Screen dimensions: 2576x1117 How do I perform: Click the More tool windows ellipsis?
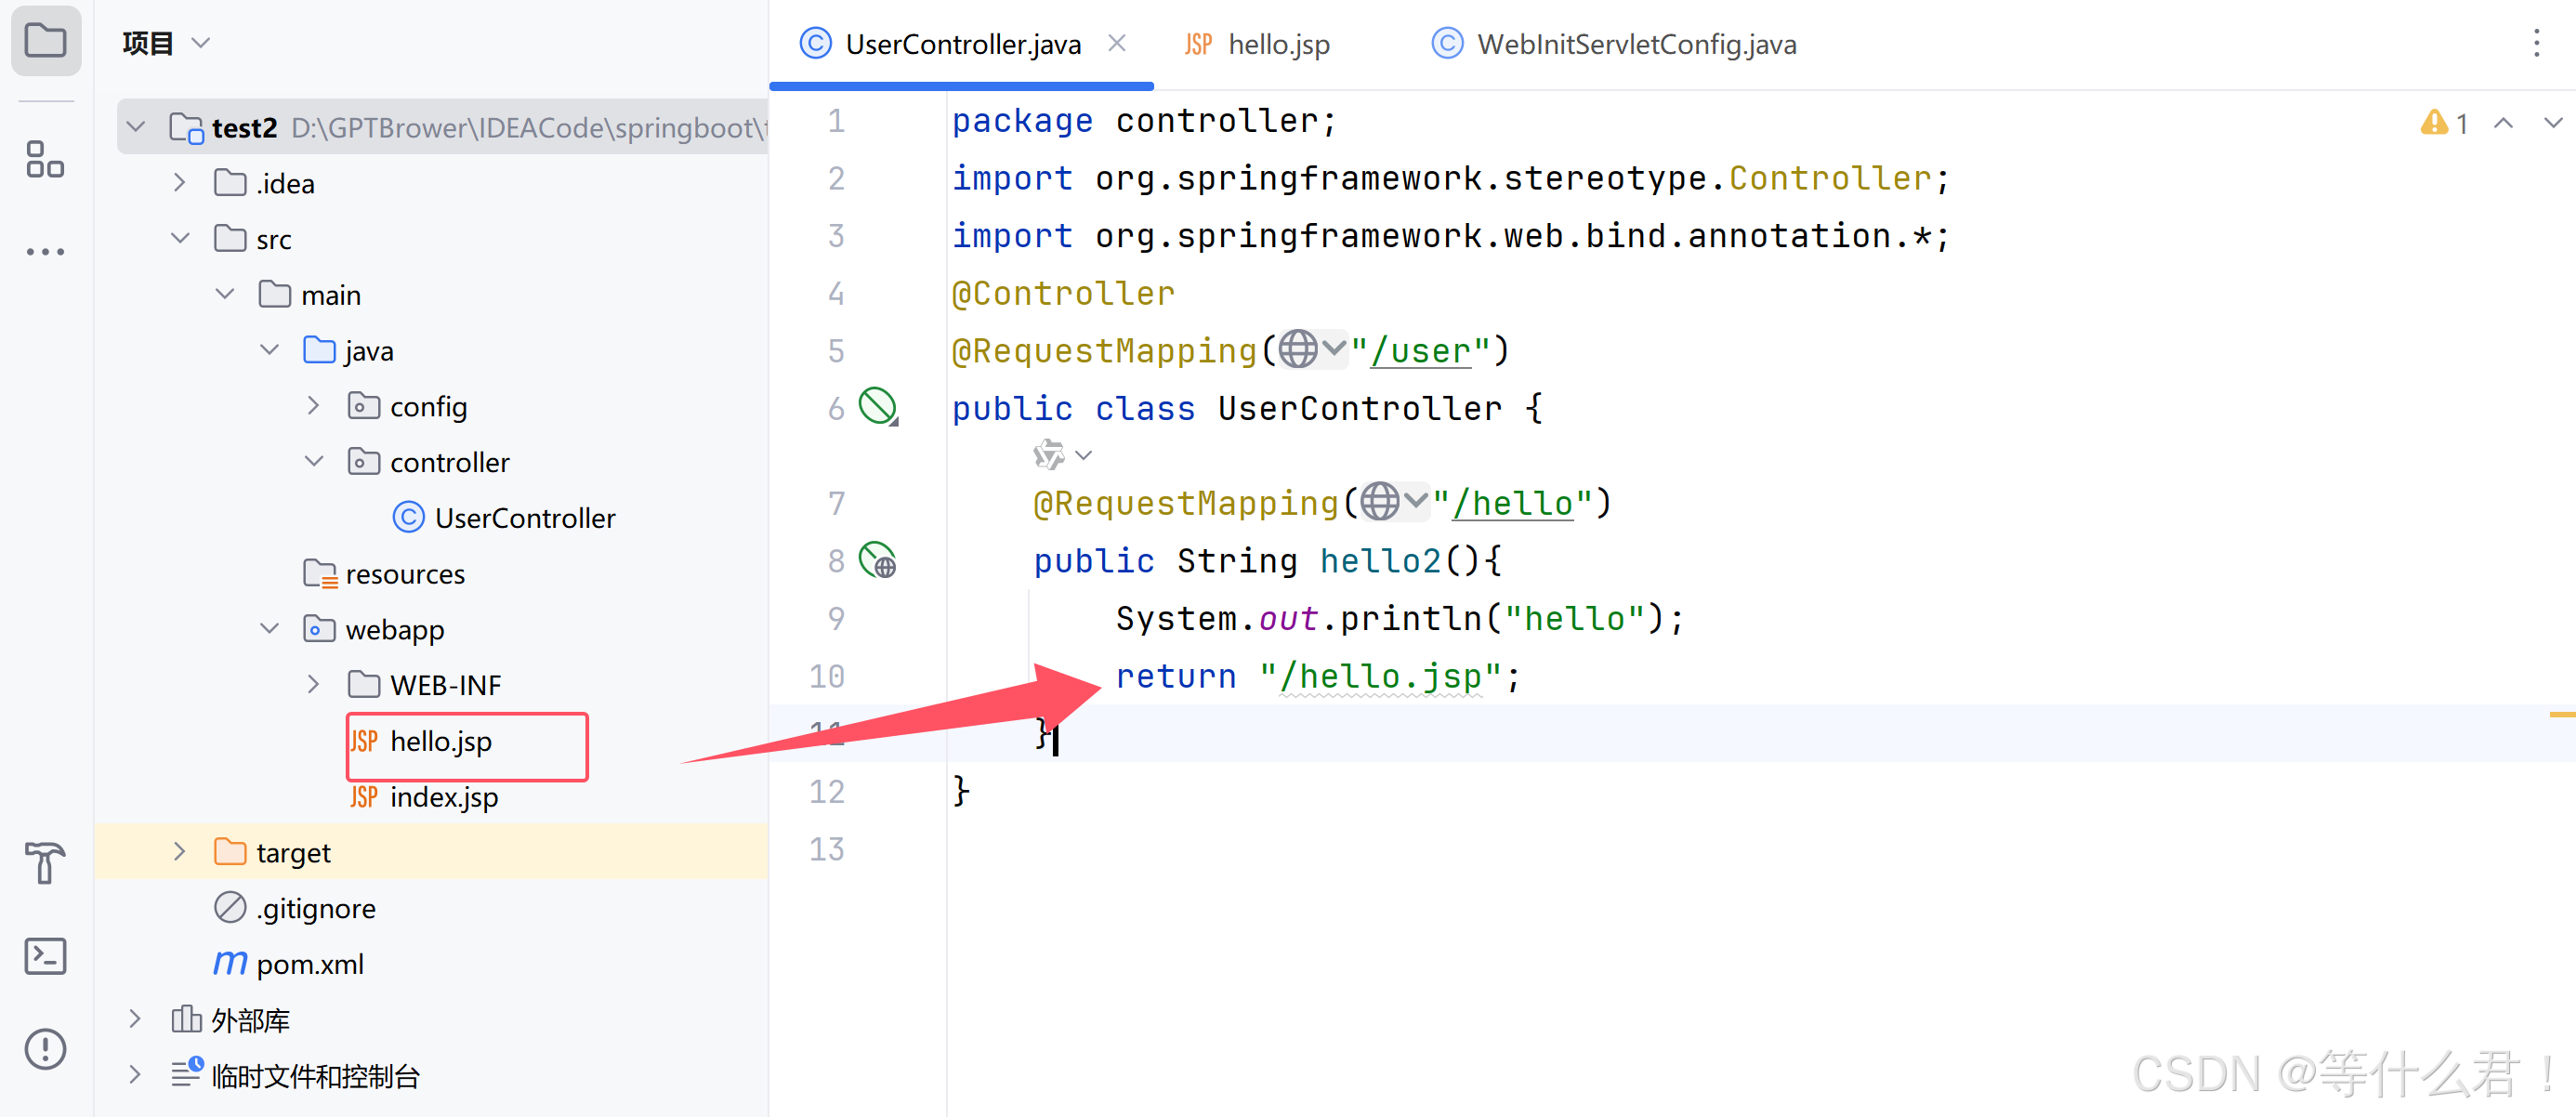[x=45, y=251]
